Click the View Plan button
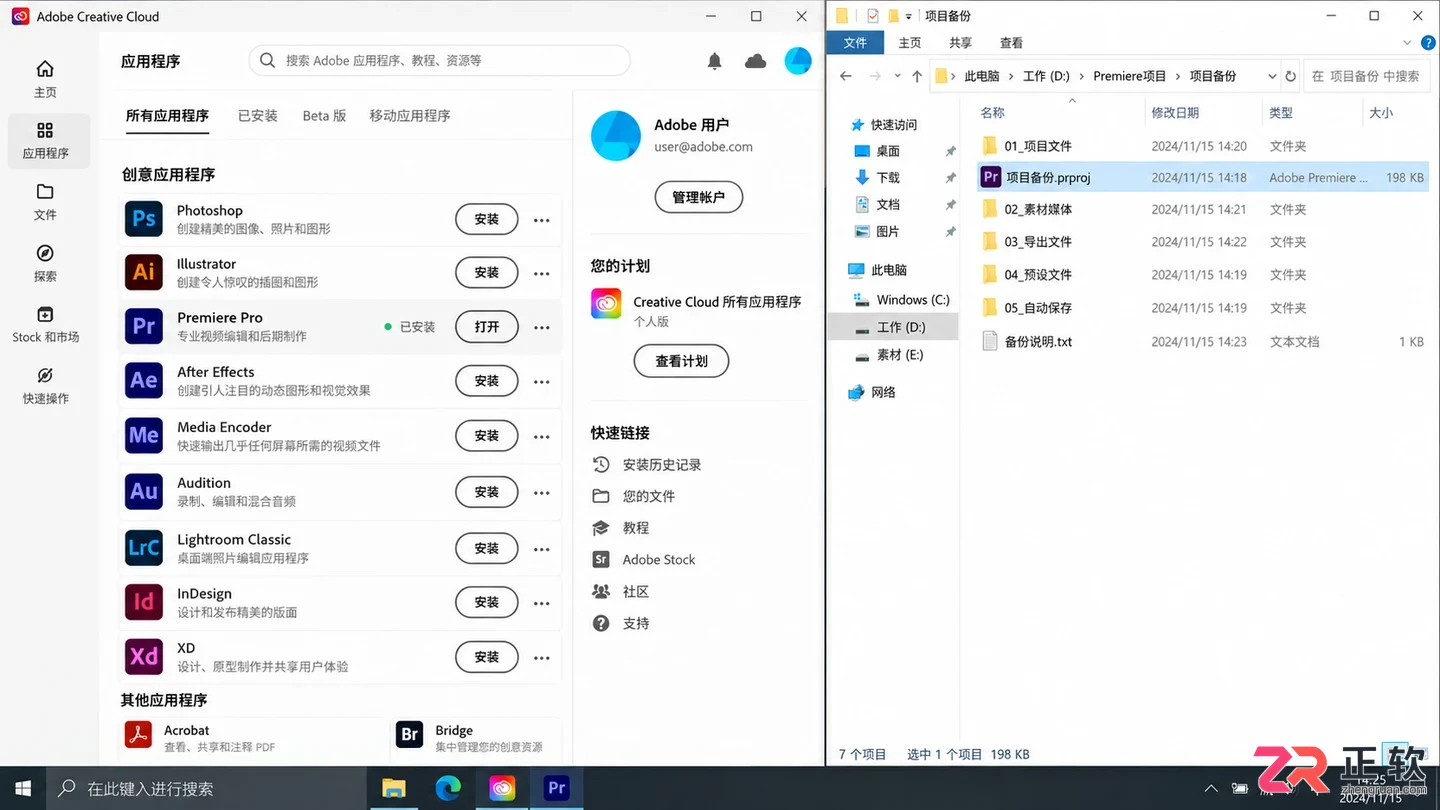 pos(681,361)
